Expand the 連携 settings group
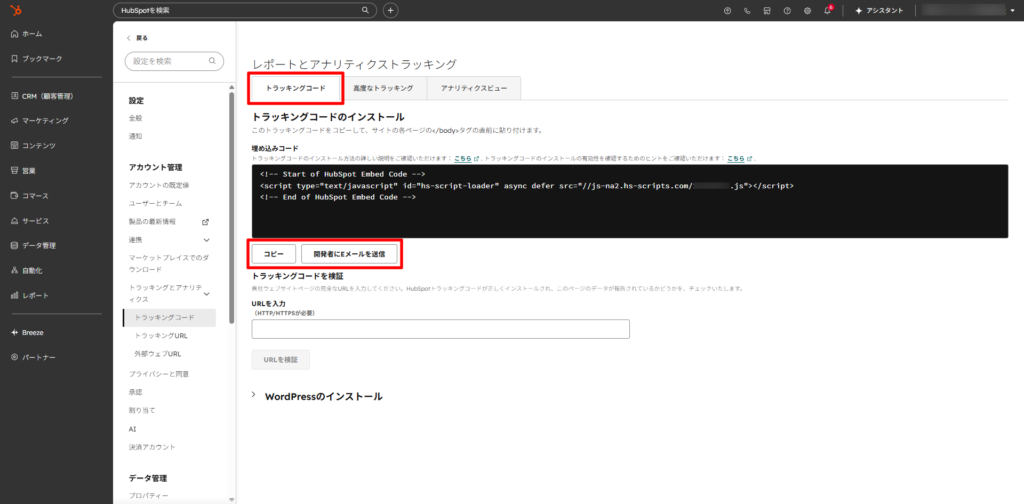Screen dimensions: 1024x504 point(169,240)
